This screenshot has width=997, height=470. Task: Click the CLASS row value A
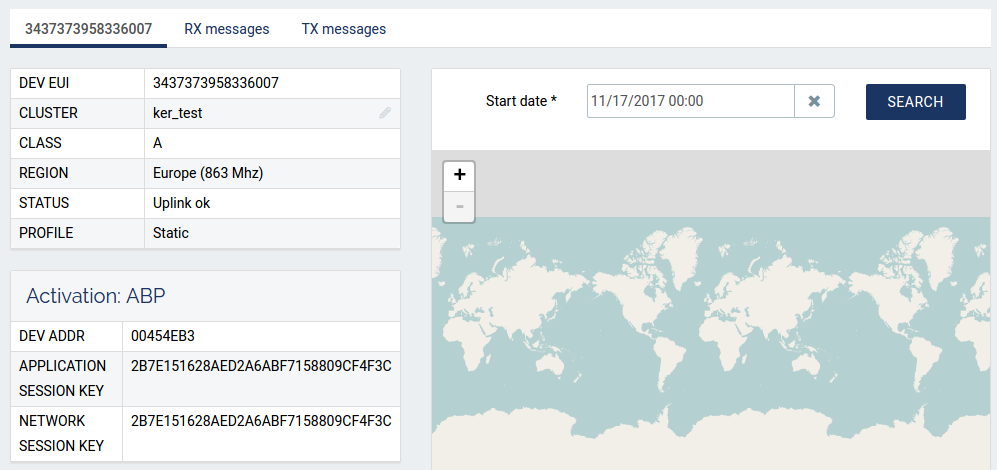(158, 143)
